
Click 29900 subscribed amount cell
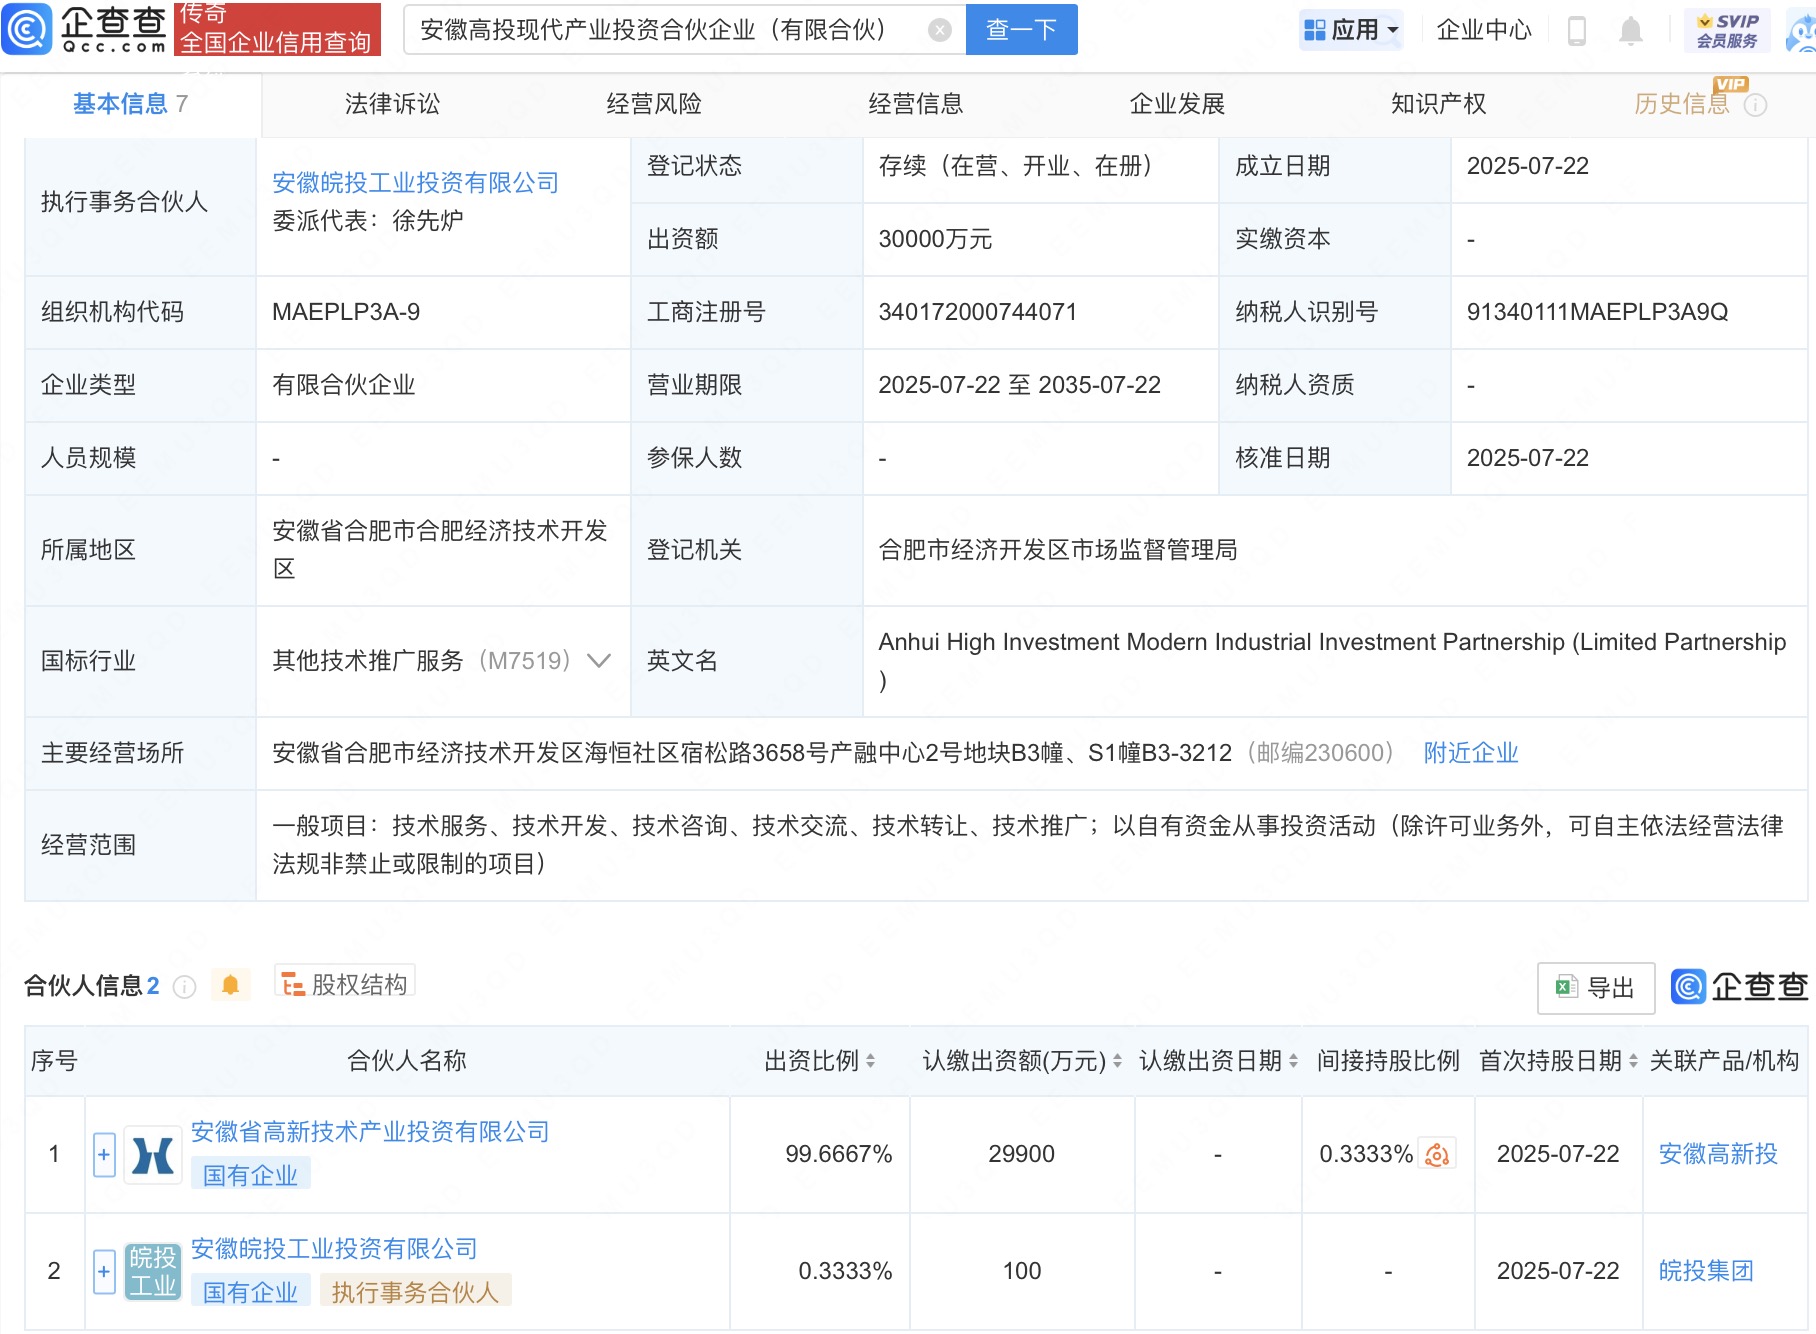pyautogui.click(x=1022, y=1155)
